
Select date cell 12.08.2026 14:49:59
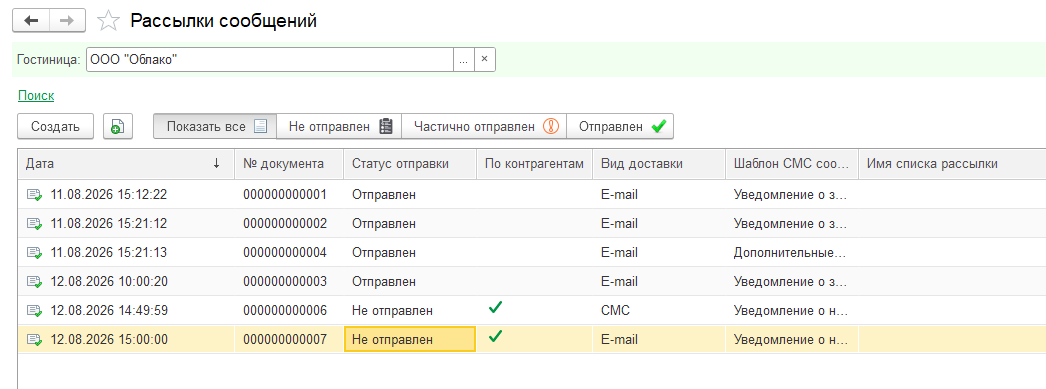(109, 310)
